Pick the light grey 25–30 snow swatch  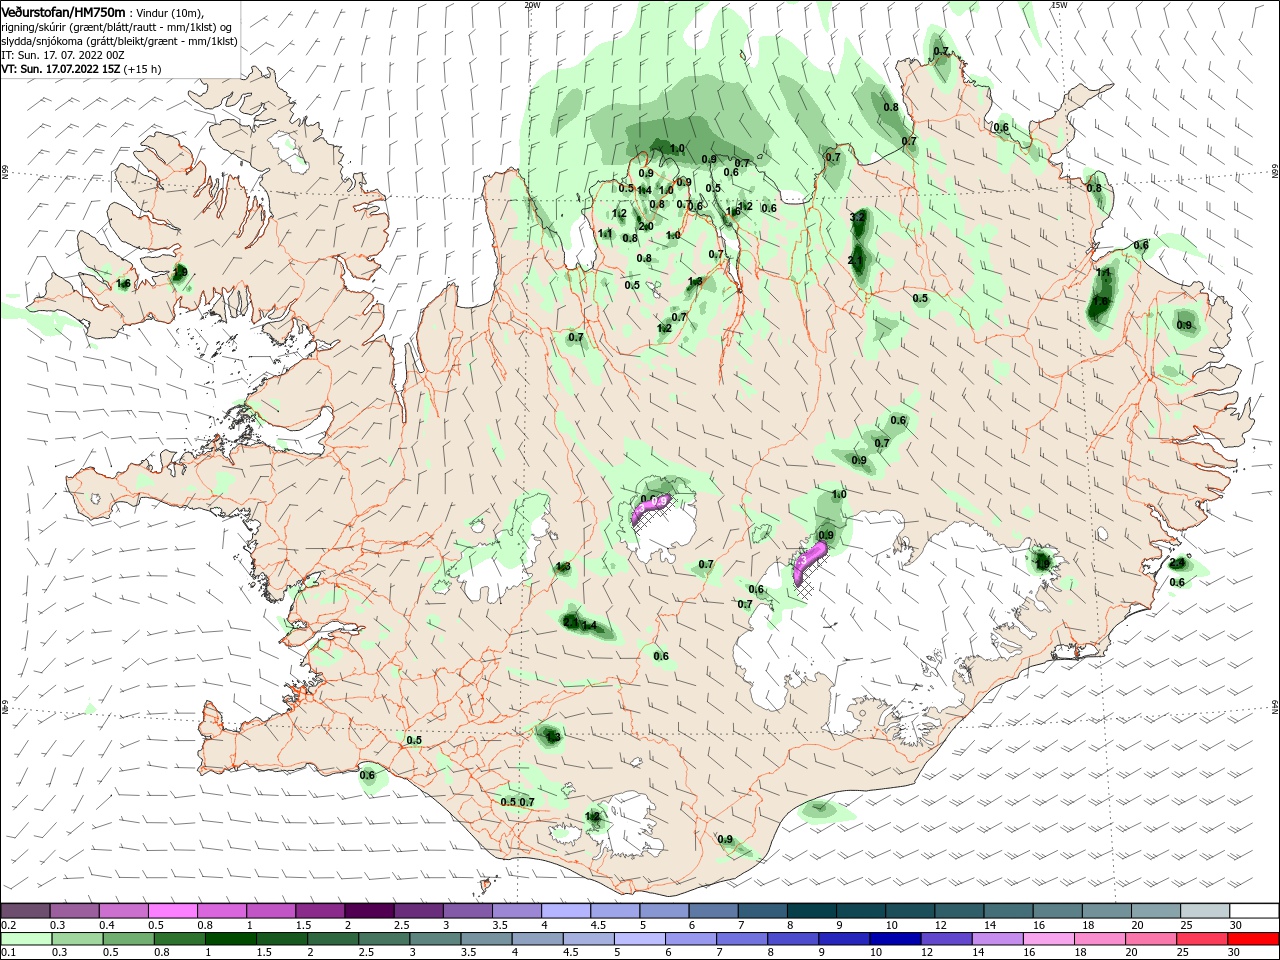(x=1205, y=911)
